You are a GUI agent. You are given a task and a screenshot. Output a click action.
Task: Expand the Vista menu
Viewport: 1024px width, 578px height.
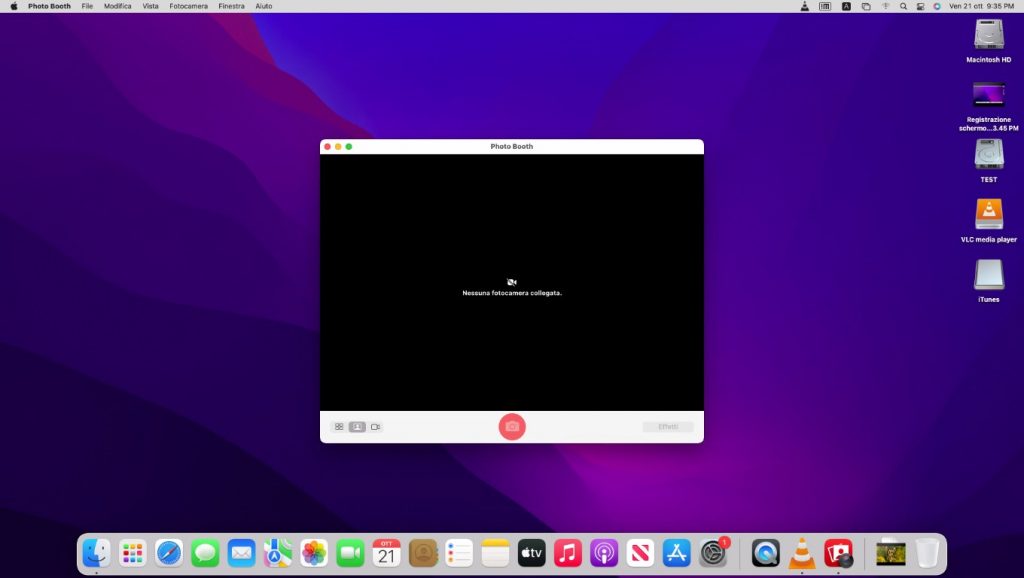click(150, 6)
